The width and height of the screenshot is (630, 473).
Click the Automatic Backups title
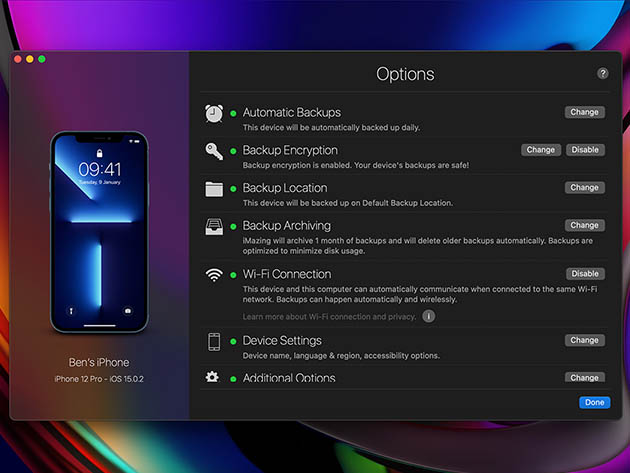click(292, 113)
